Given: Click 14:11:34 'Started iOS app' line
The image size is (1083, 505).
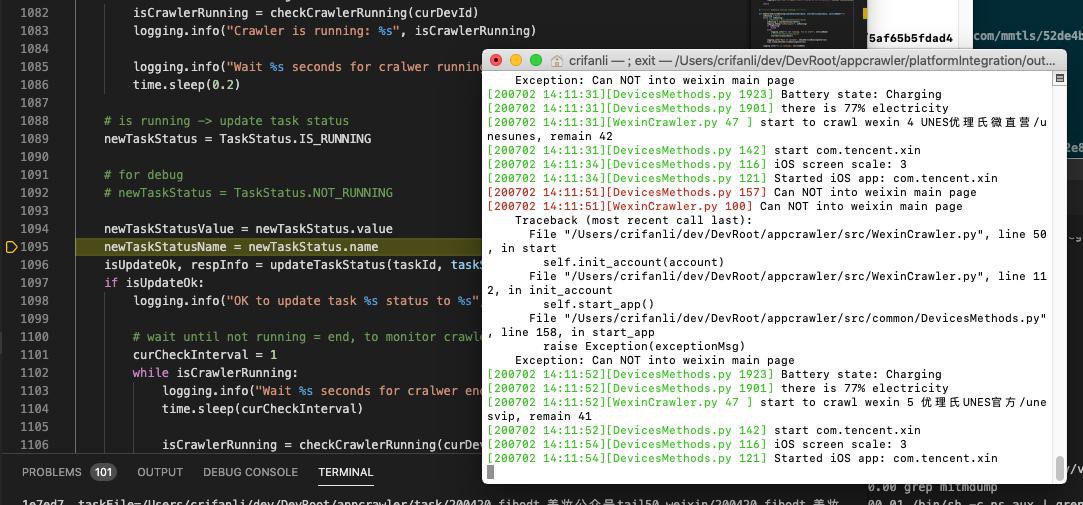Looking at the screenshot, I should point(742,178).
